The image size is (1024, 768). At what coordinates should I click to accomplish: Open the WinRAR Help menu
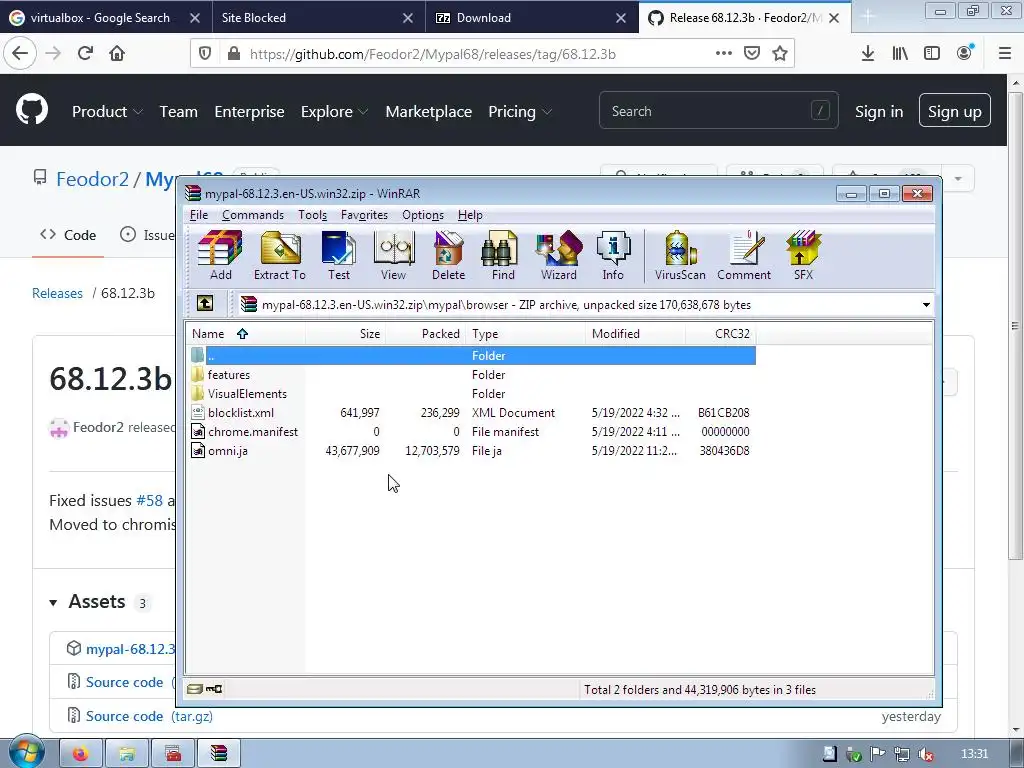pyautogui.click(x=470, y=215)
